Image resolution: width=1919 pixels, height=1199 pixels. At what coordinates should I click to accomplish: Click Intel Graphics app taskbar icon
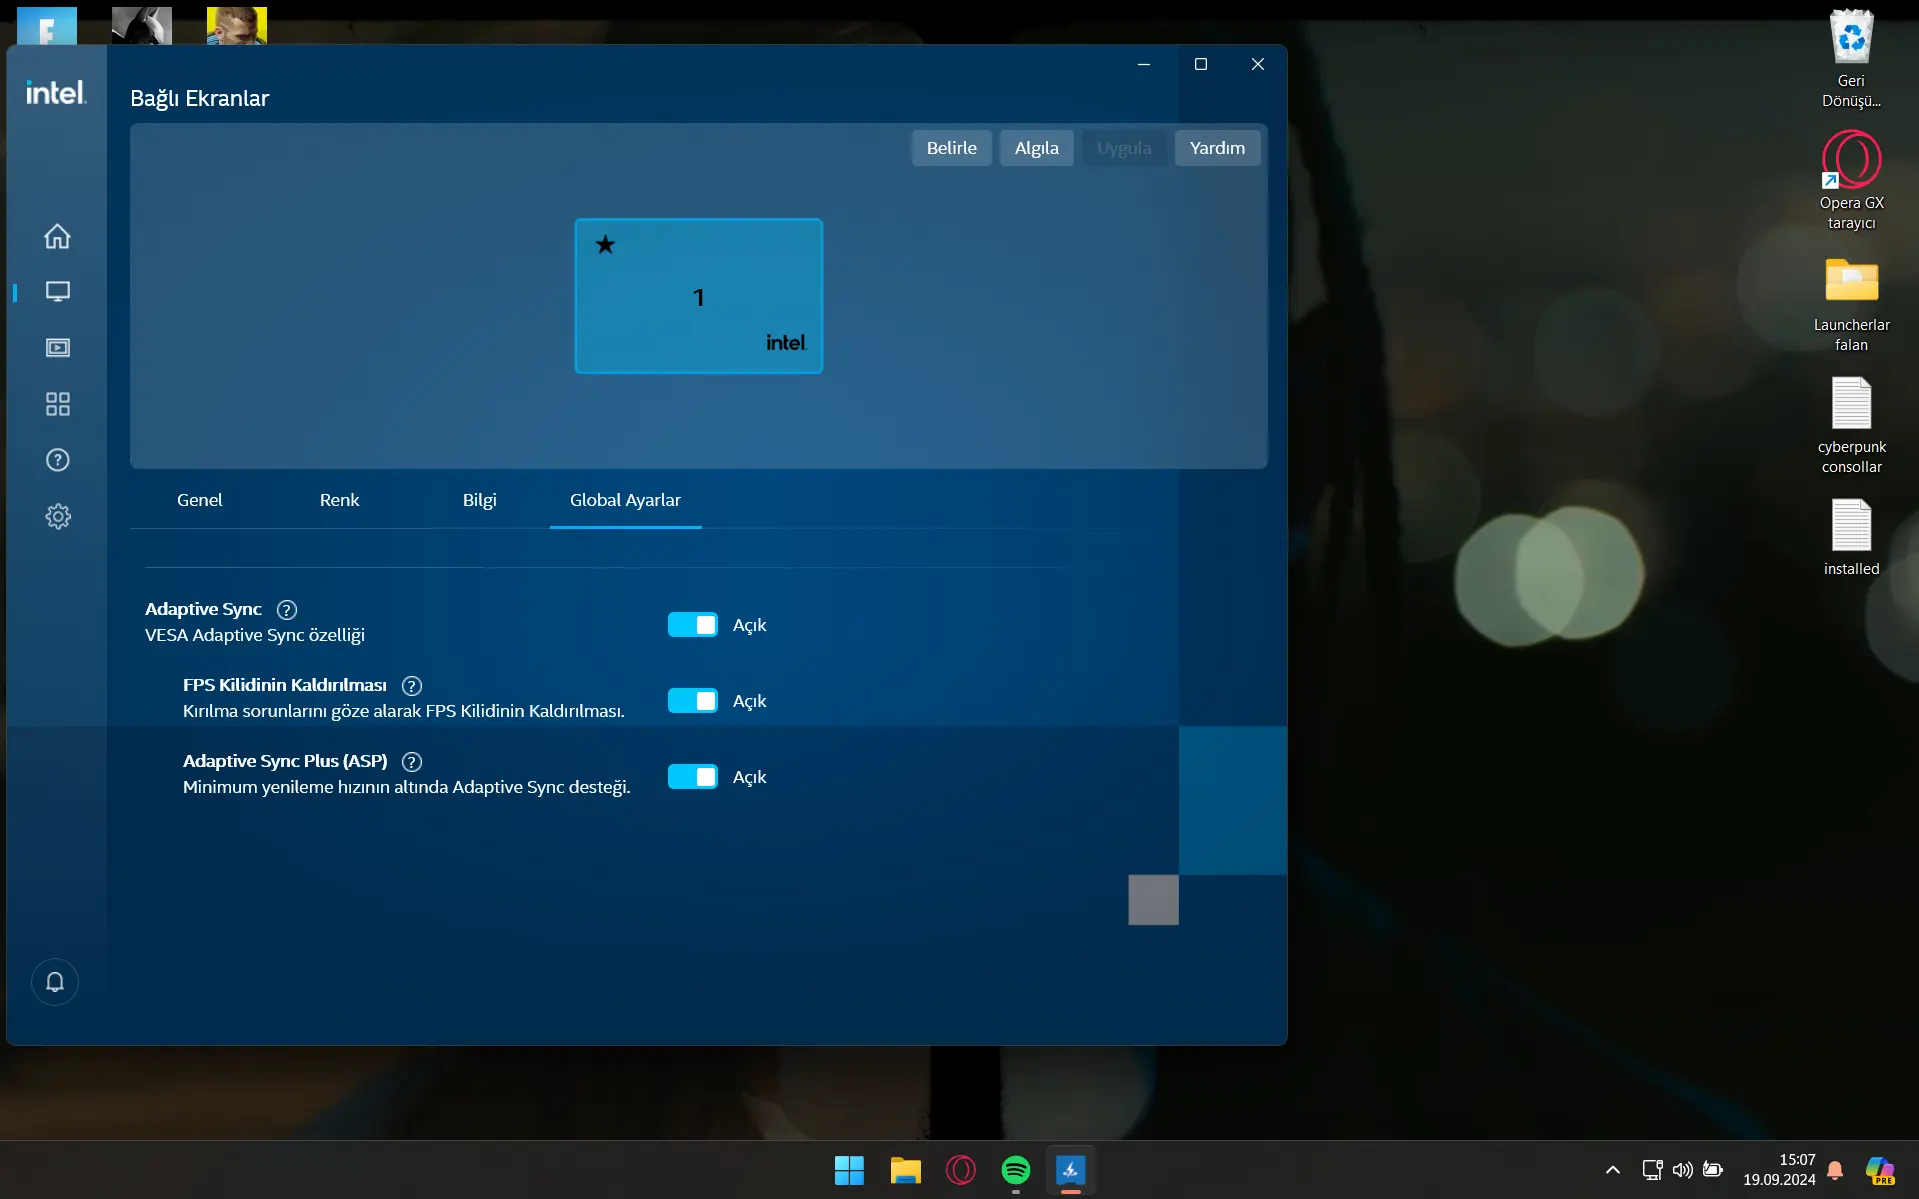click(x=1071, y=1170)
